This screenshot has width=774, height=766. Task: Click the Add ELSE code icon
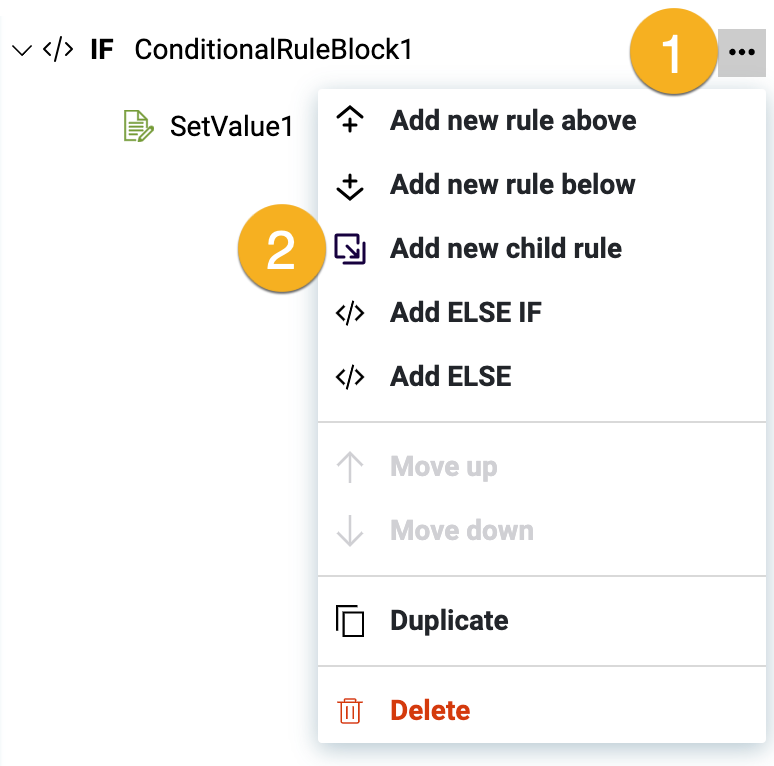point(350,377)
